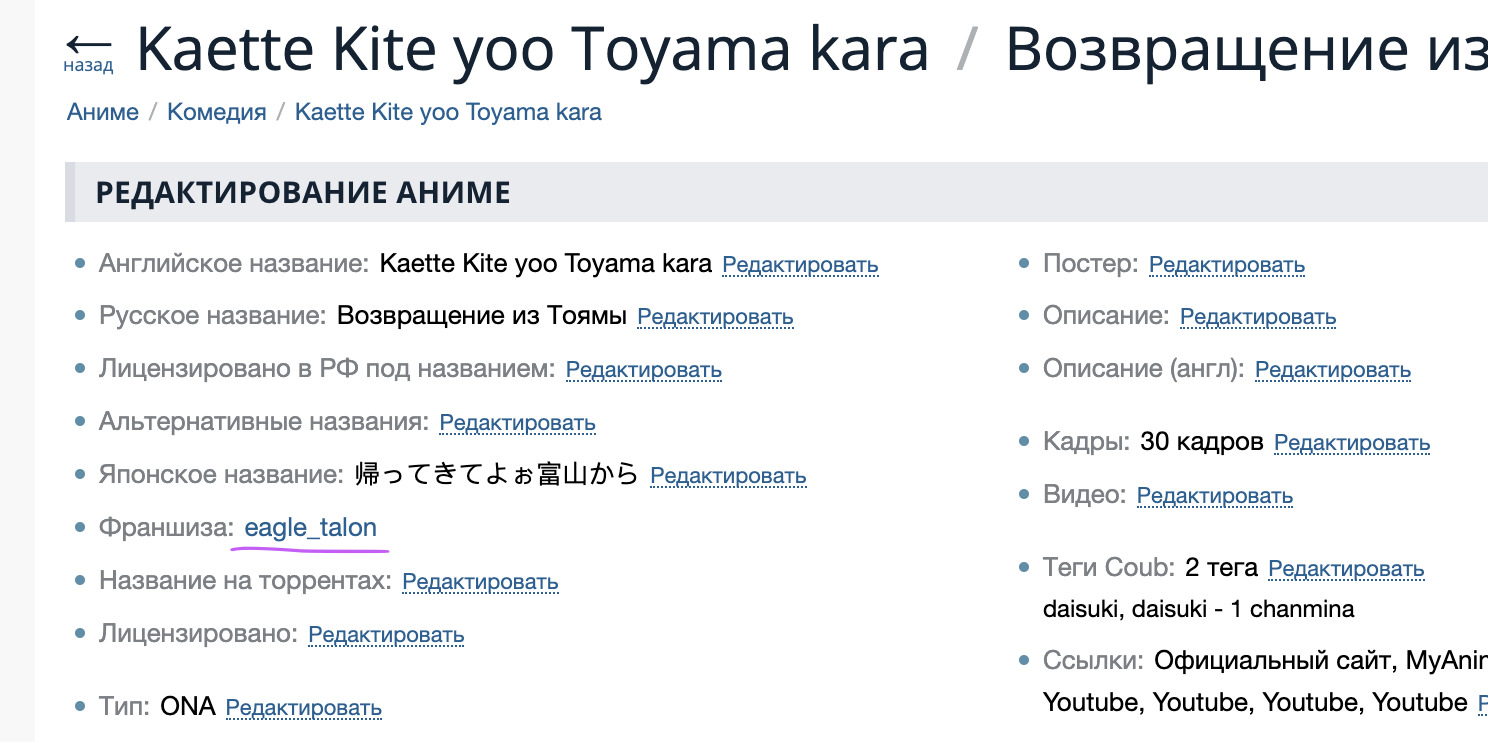Edit the Описание field
Screen dimensions: 1488x742
pos(1257,317)
